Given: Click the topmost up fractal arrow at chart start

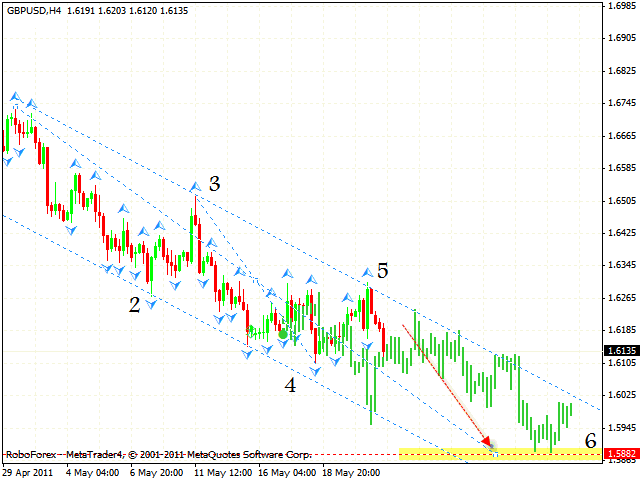Looking at the screenshot, I should coord(16,97).
